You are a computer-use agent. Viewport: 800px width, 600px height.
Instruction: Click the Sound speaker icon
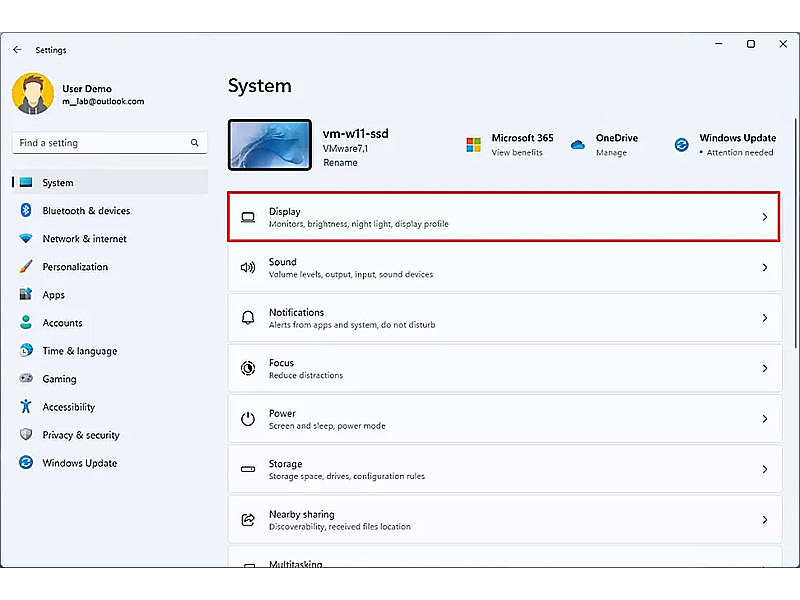(x=248, y=267)
